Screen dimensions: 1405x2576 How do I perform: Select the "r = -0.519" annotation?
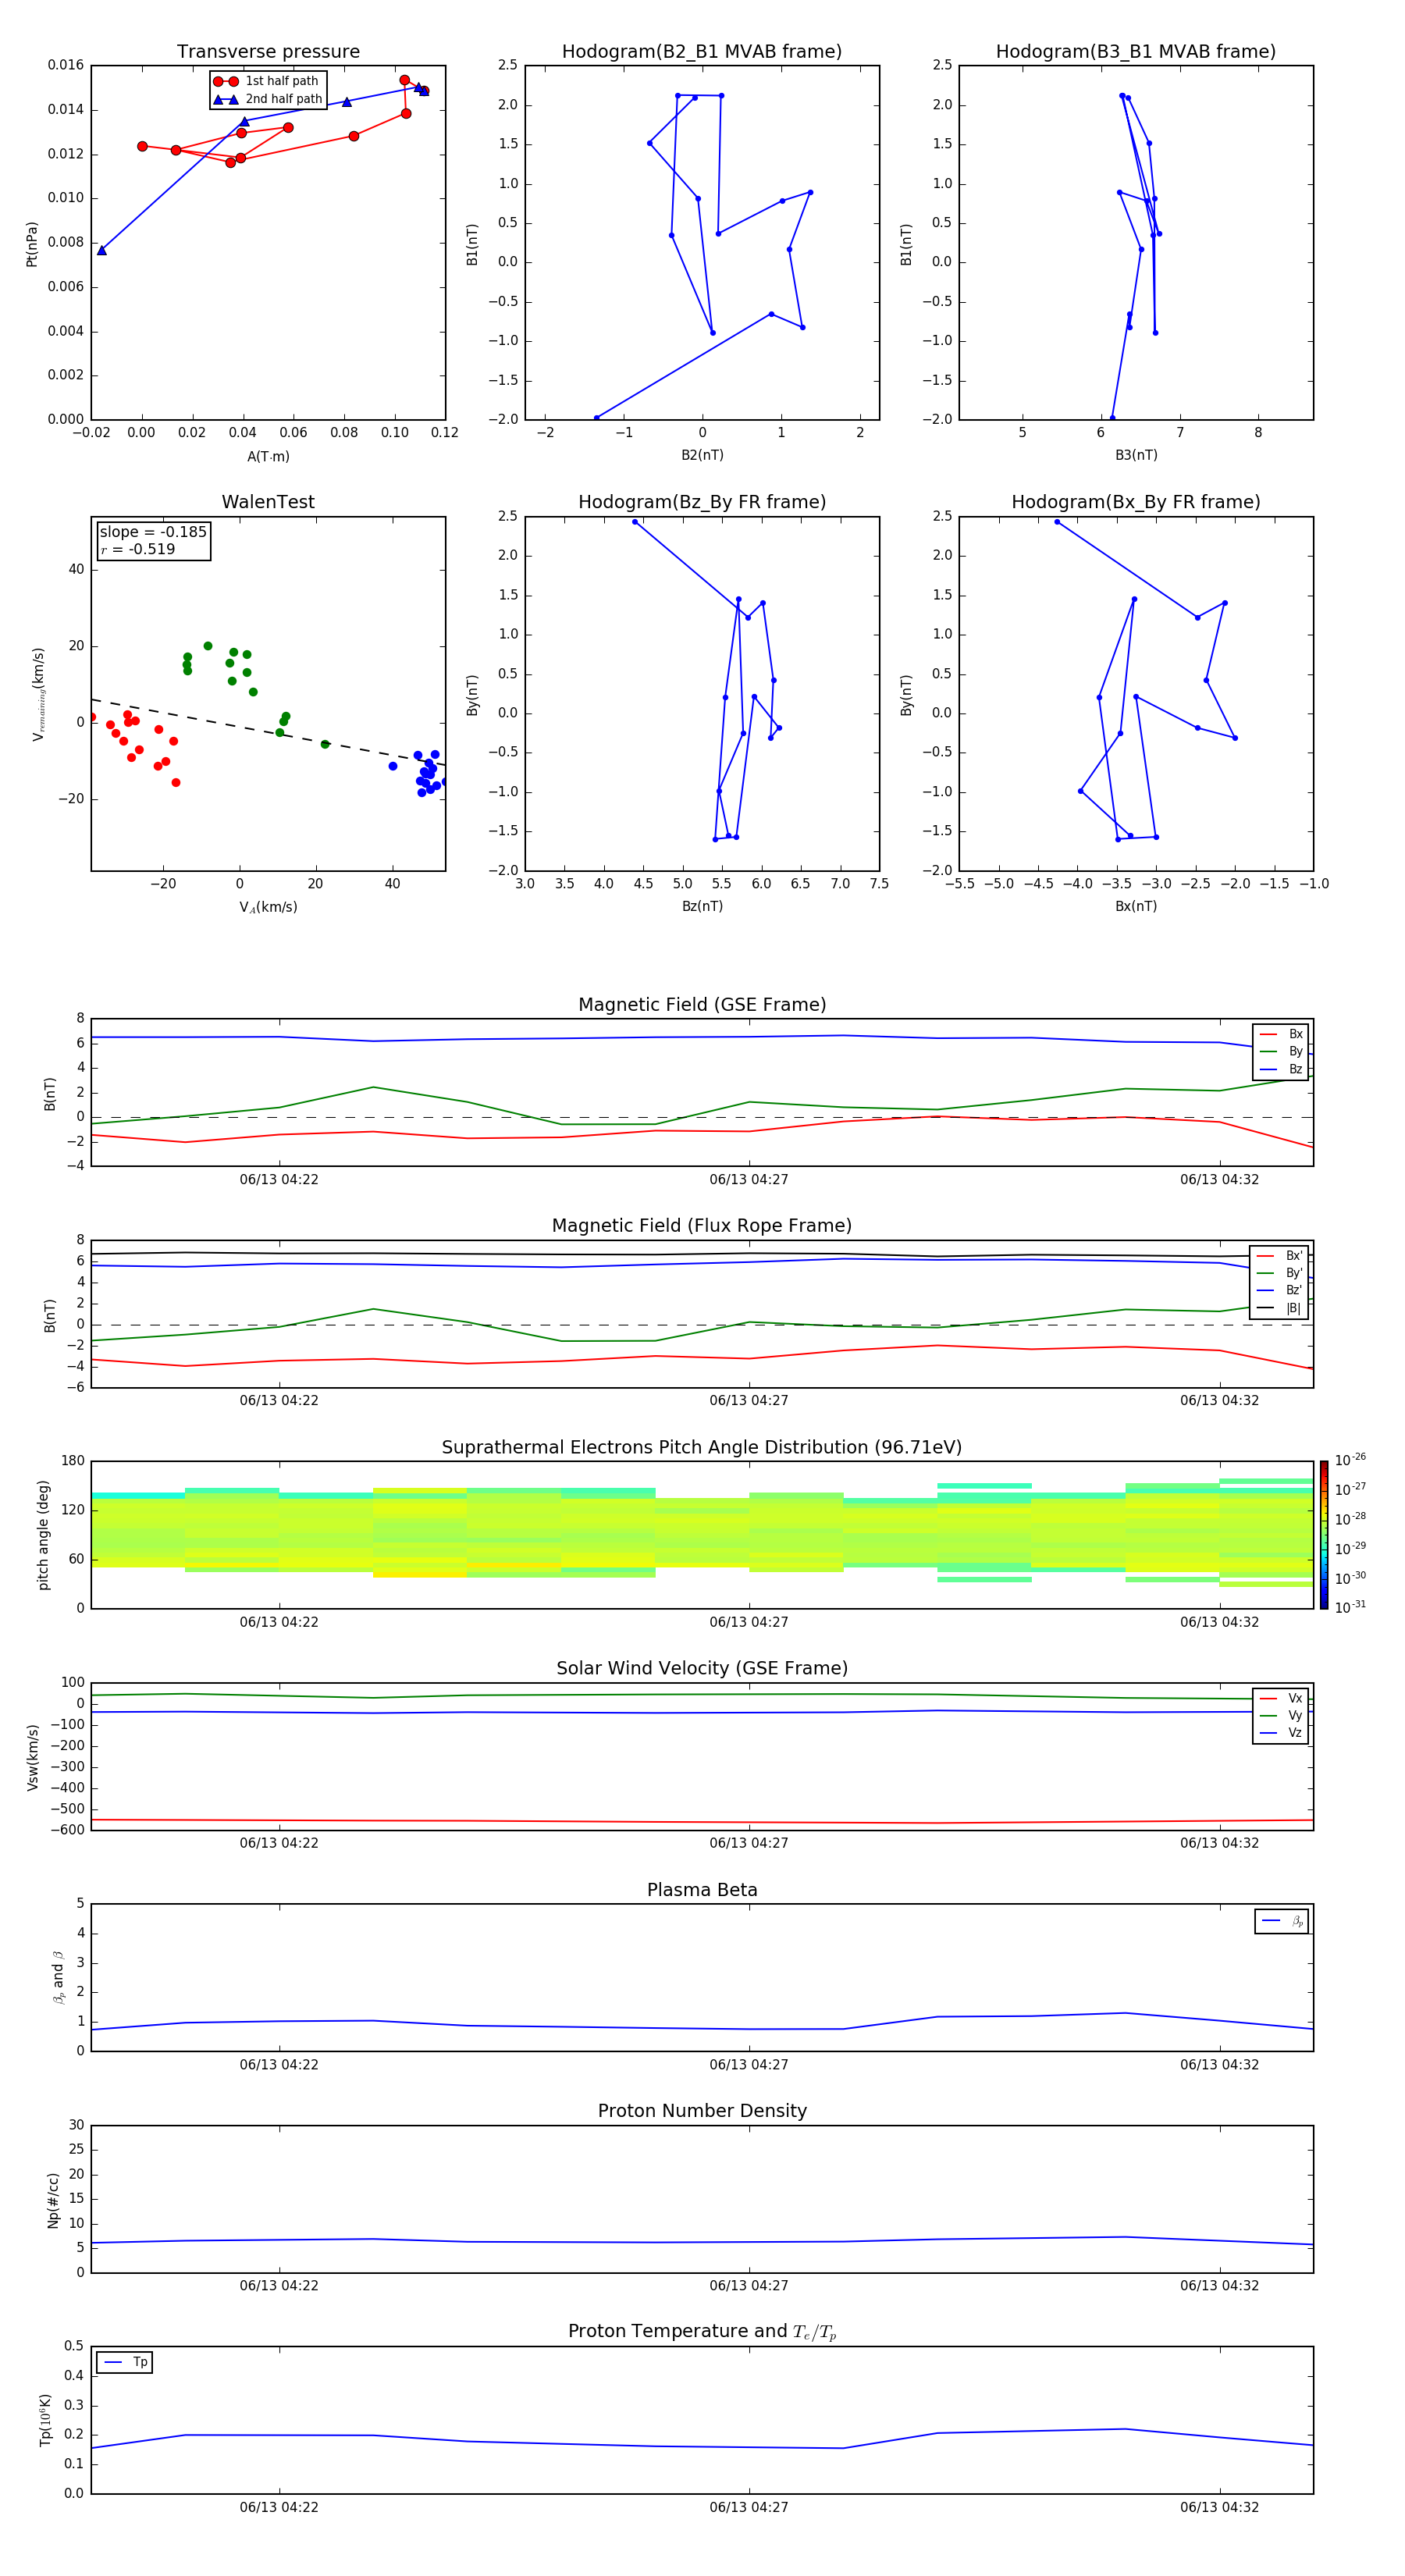point(138,549)
